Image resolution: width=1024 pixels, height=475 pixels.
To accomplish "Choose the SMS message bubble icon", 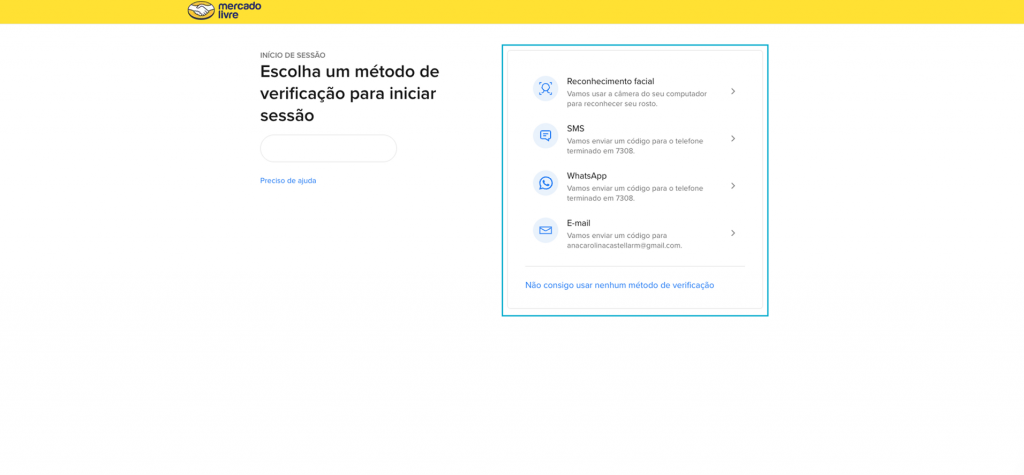I will [x=545, y=136].
